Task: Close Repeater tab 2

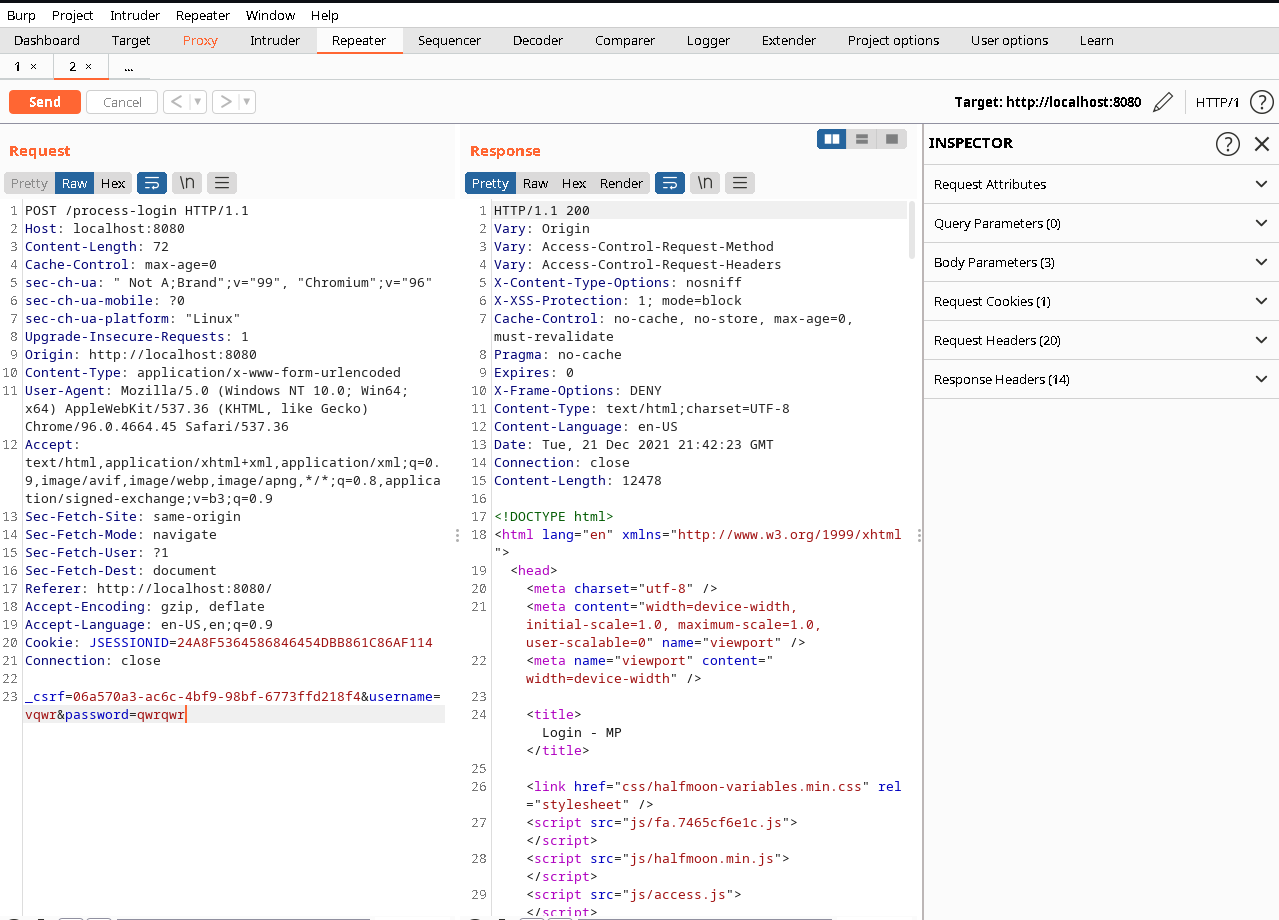Action: click(x=88, y=67)
